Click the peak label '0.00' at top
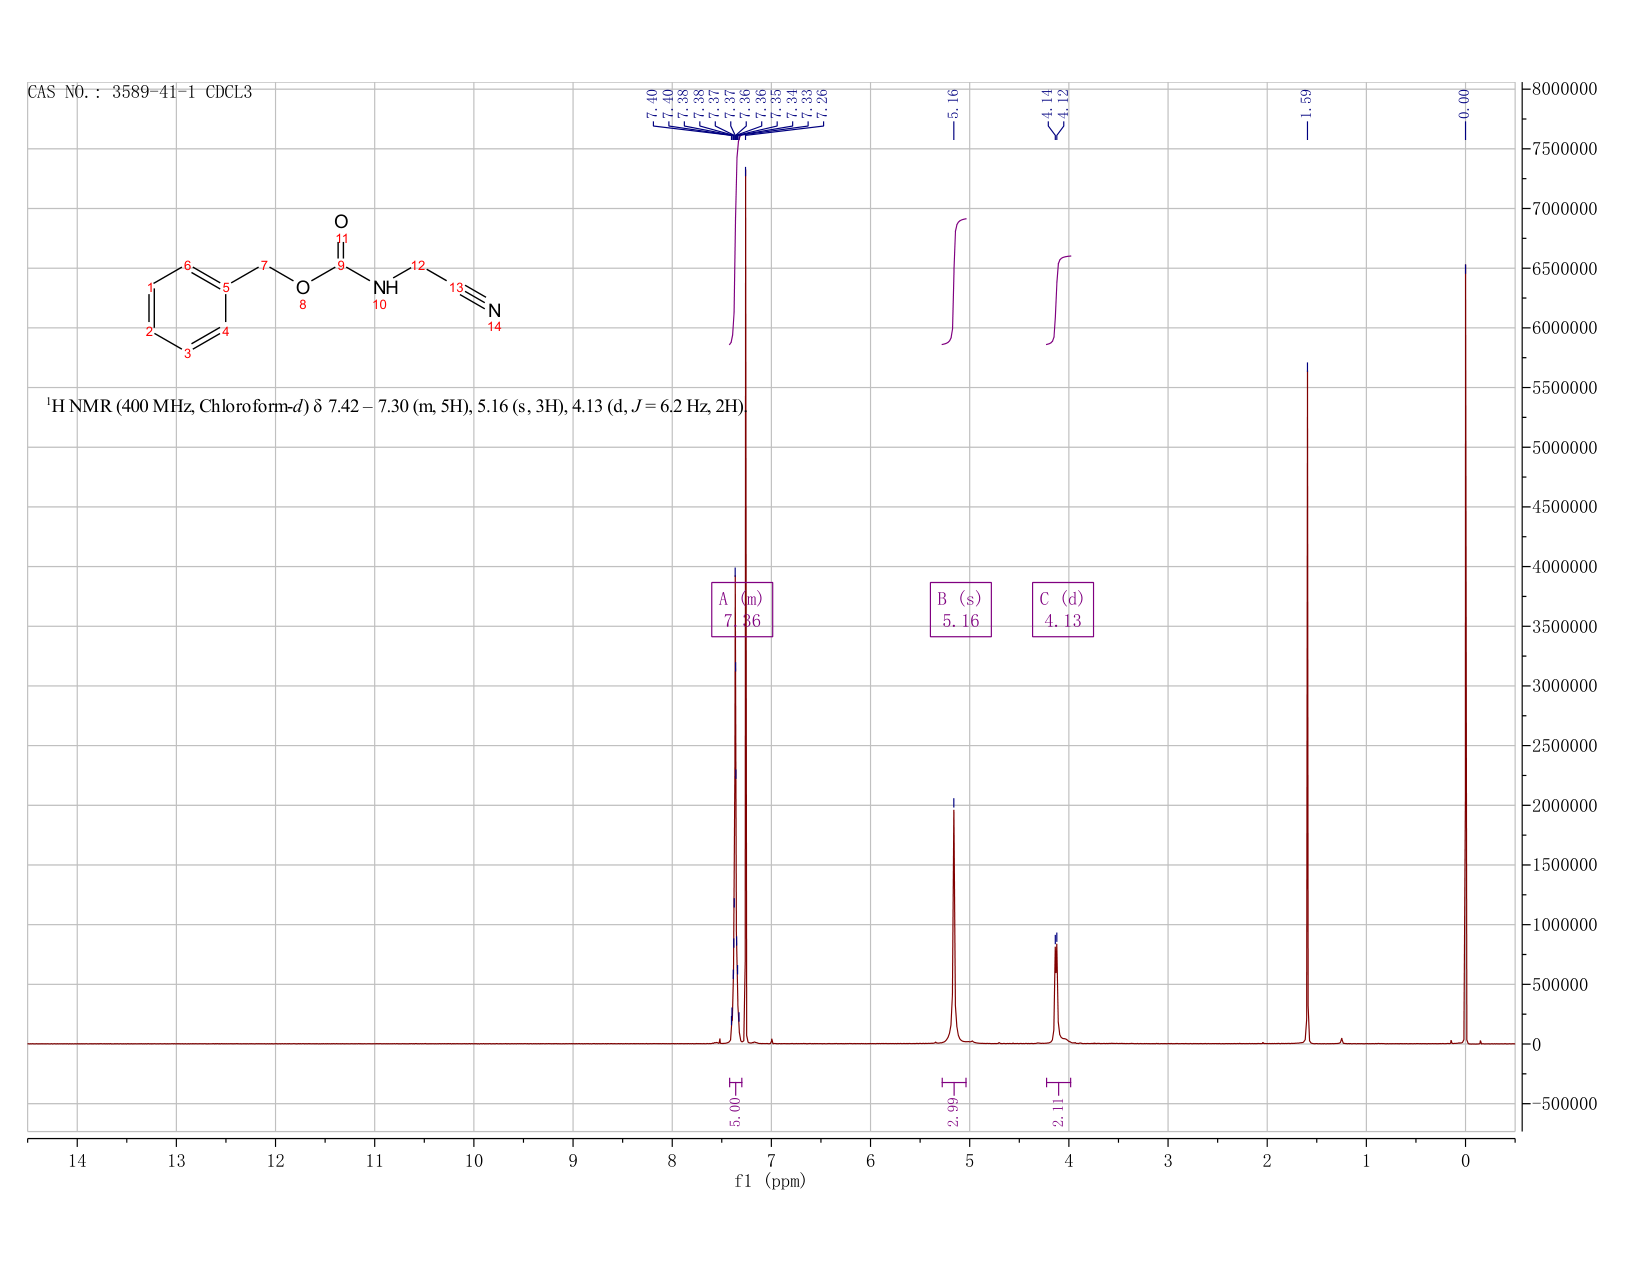Viewport: 1650px width, 1275px height. (x=1465, y=102)
